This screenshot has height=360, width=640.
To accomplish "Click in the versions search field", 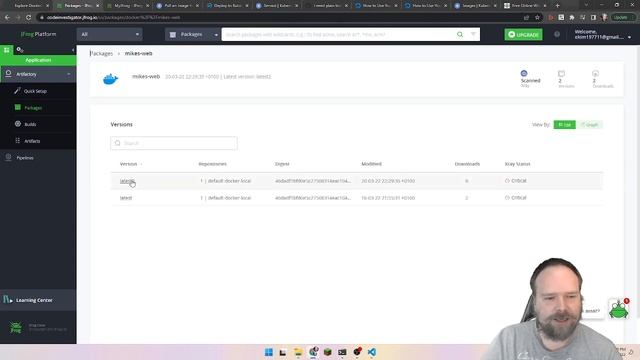I will [174, 143].
